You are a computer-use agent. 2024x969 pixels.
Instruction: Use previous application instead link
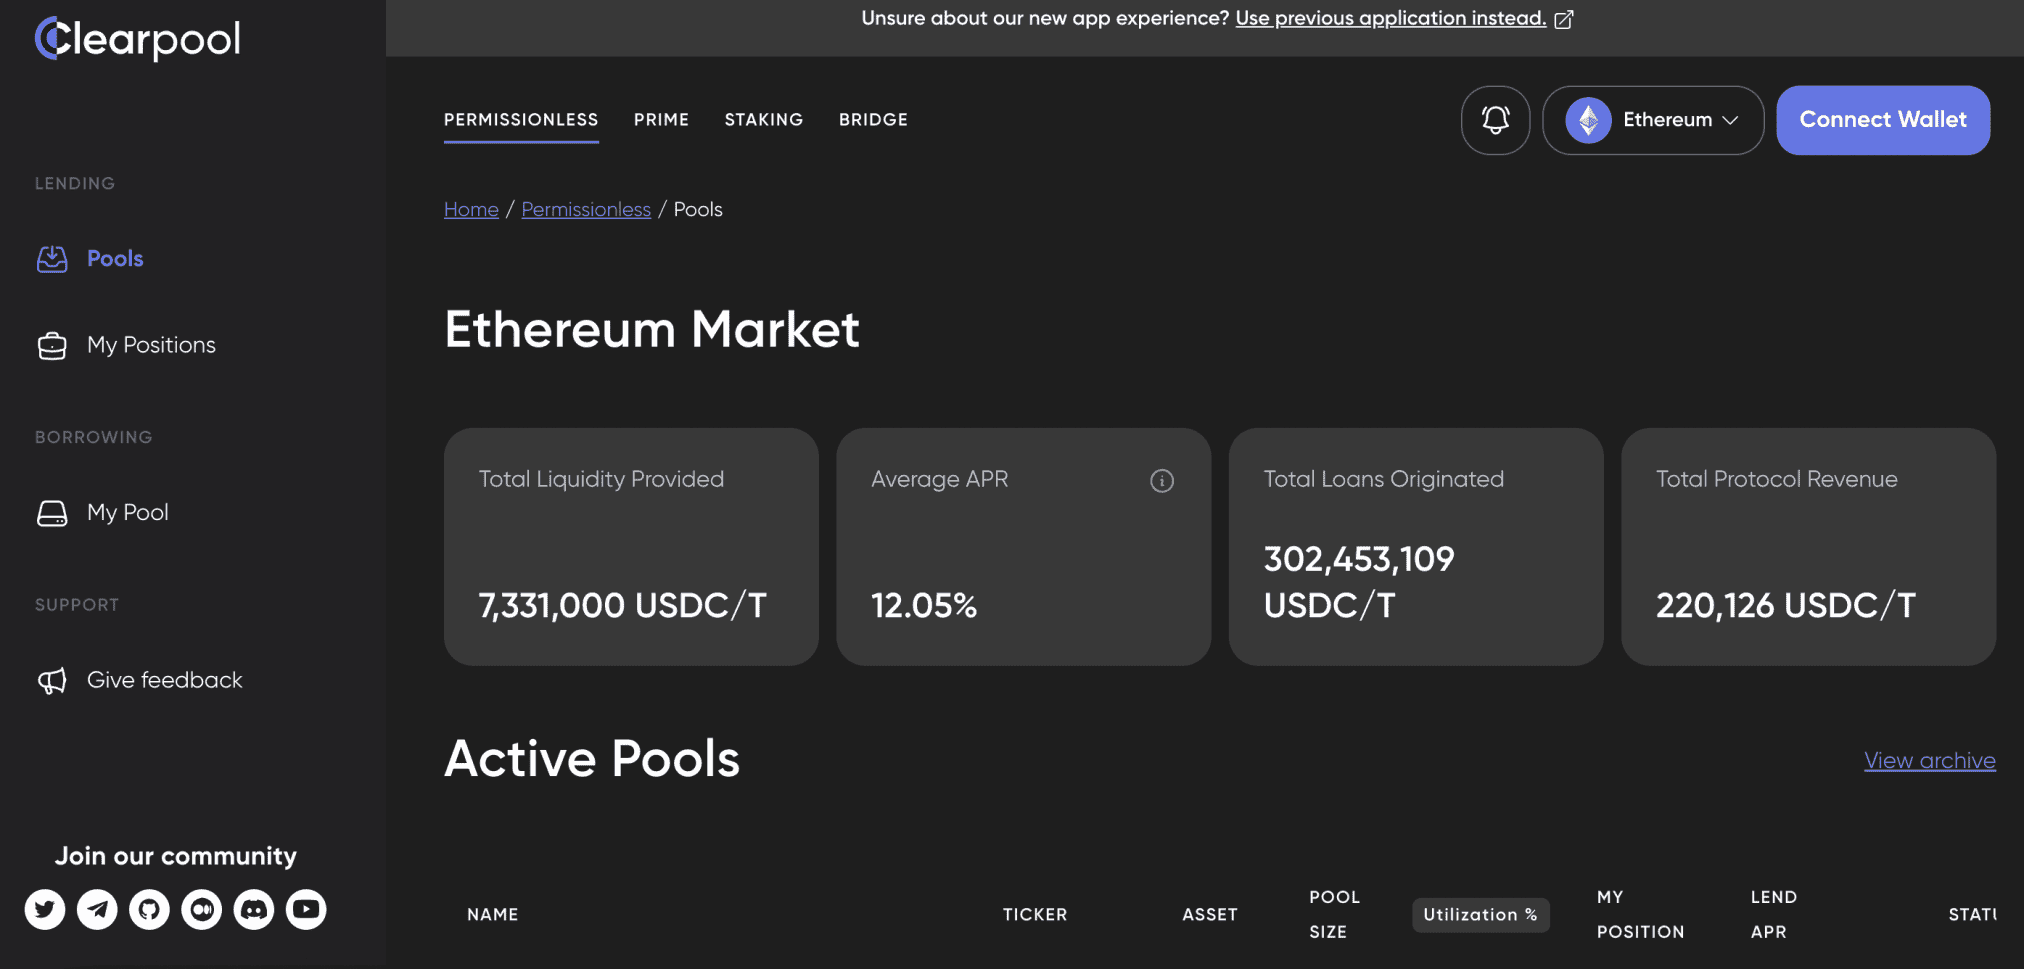tap(1391, 18)
